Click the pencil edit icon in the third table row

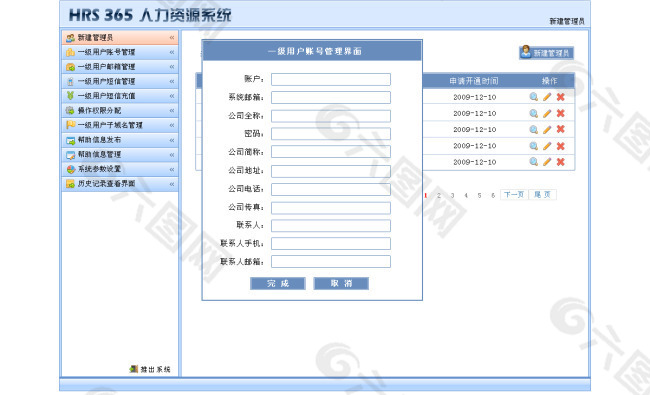click(547, 129)
